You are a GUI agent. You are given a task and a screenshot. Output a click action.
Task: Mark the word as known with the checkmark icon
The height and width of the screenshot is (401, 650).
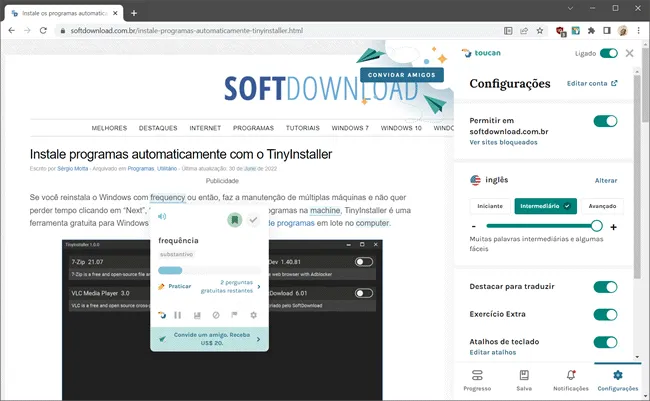253,220
